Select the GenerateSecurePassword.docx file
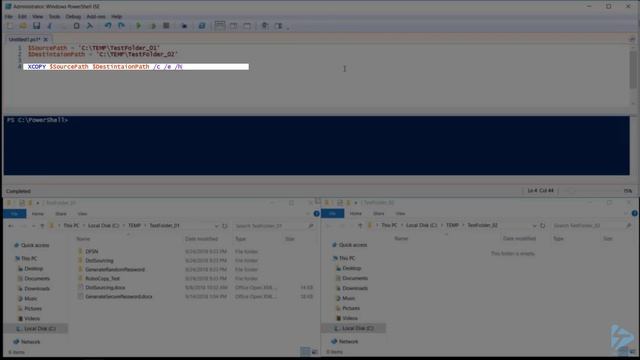 click(119, 296)
